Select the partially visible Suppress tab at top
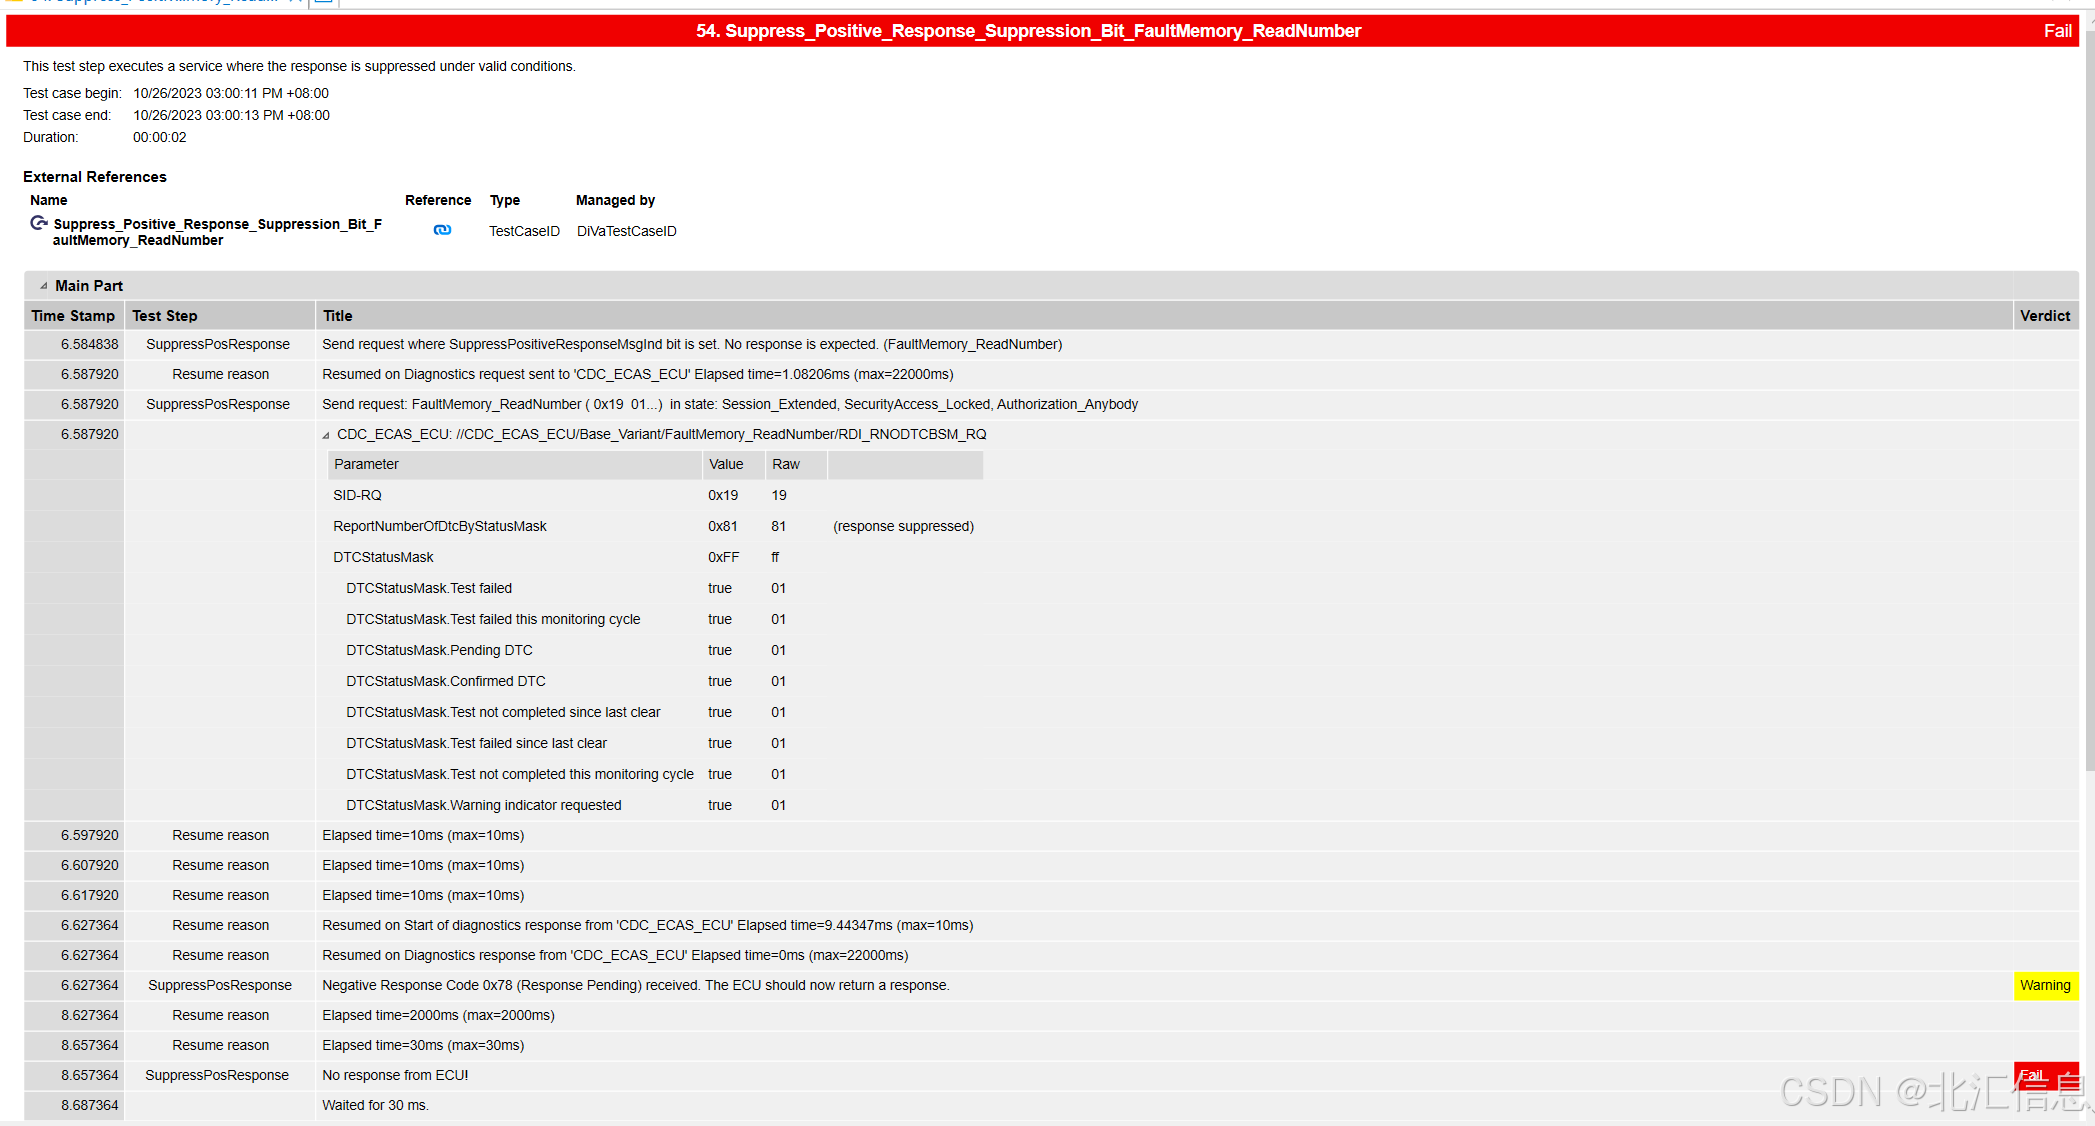The width and height of the screenshot is (2095, 1126). pyautogui.click(x=150, y=2)
